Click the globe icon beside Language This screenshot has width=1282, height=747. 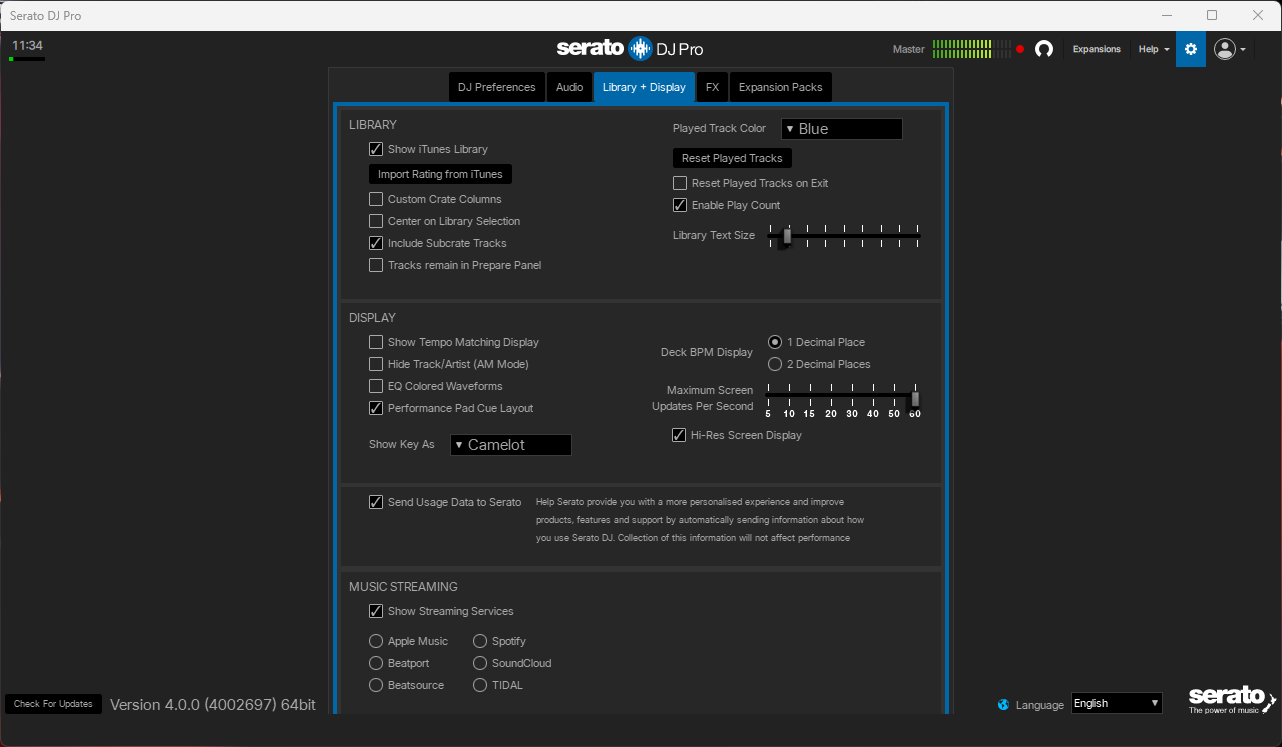(x=1004, y=705)
